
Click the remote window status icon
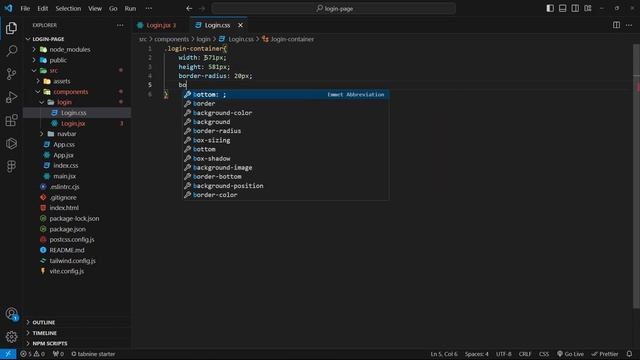pyautogui.click(x=8, y=354)
